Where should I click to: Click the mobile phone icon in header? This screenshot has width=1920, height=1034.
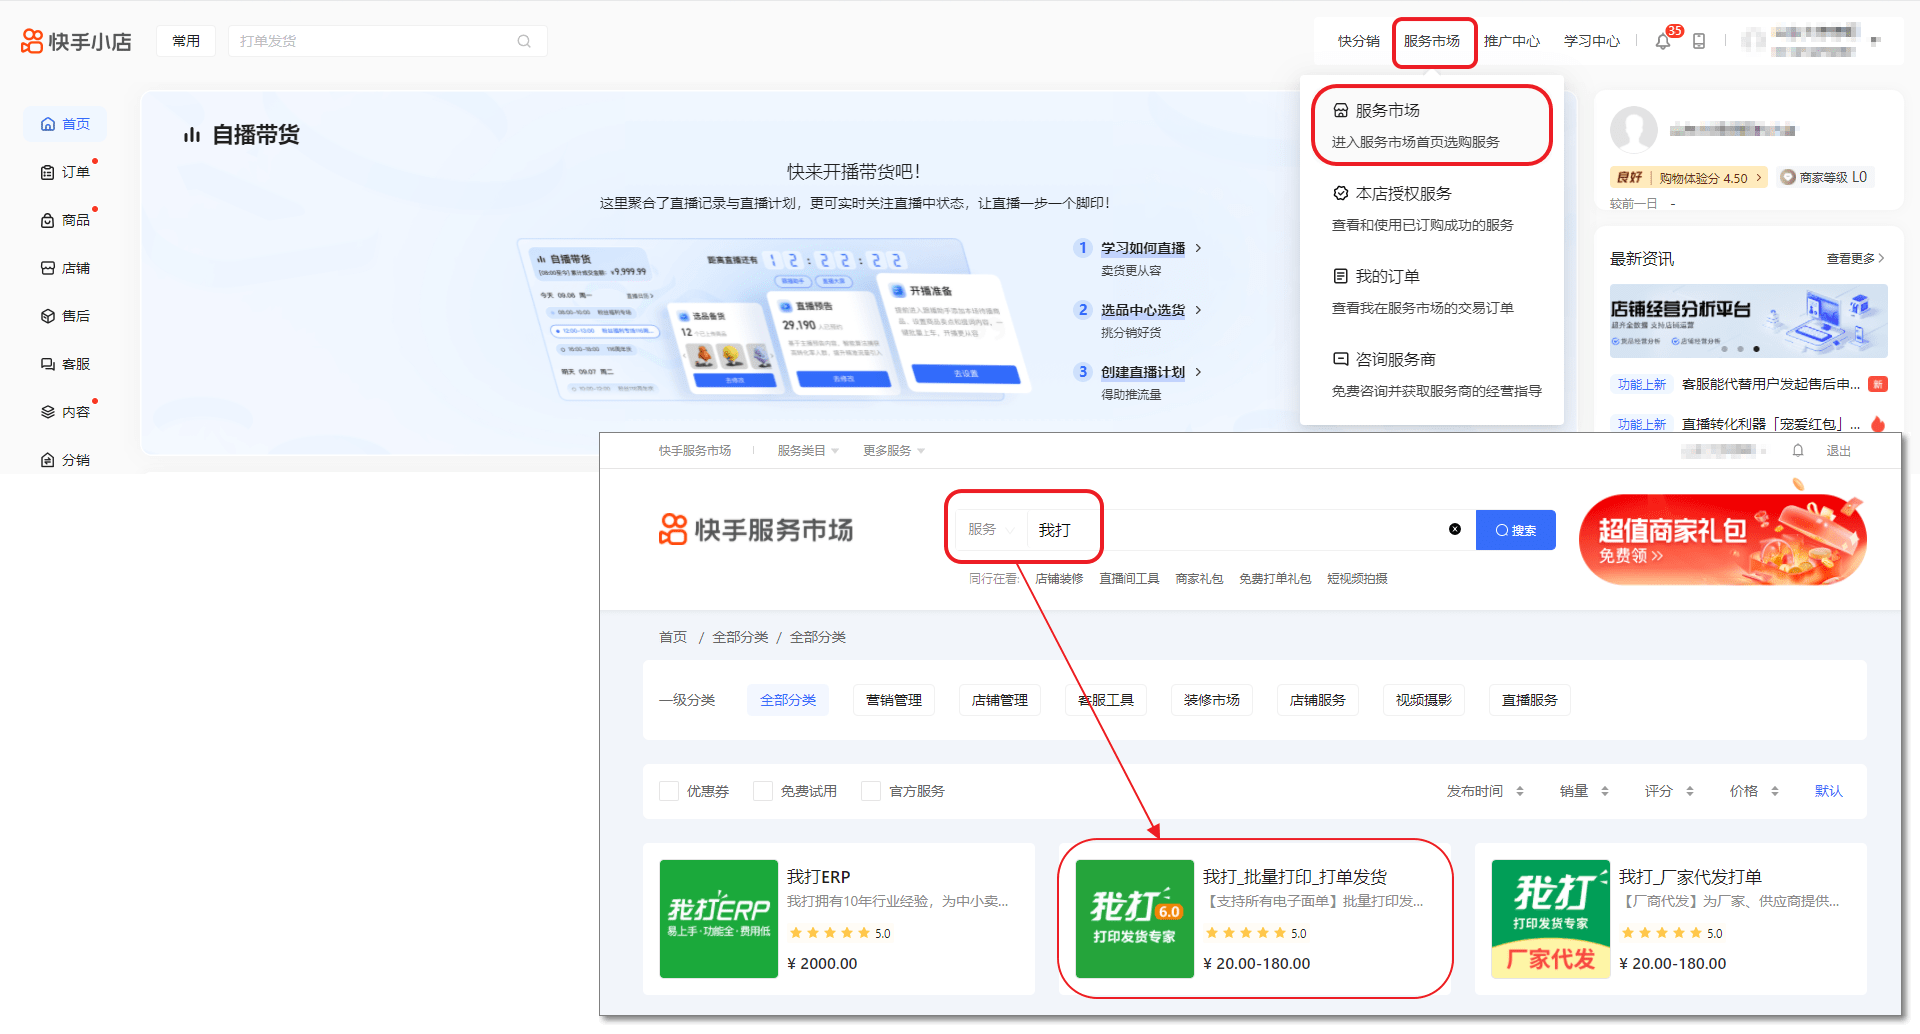tap(1699, 41)
